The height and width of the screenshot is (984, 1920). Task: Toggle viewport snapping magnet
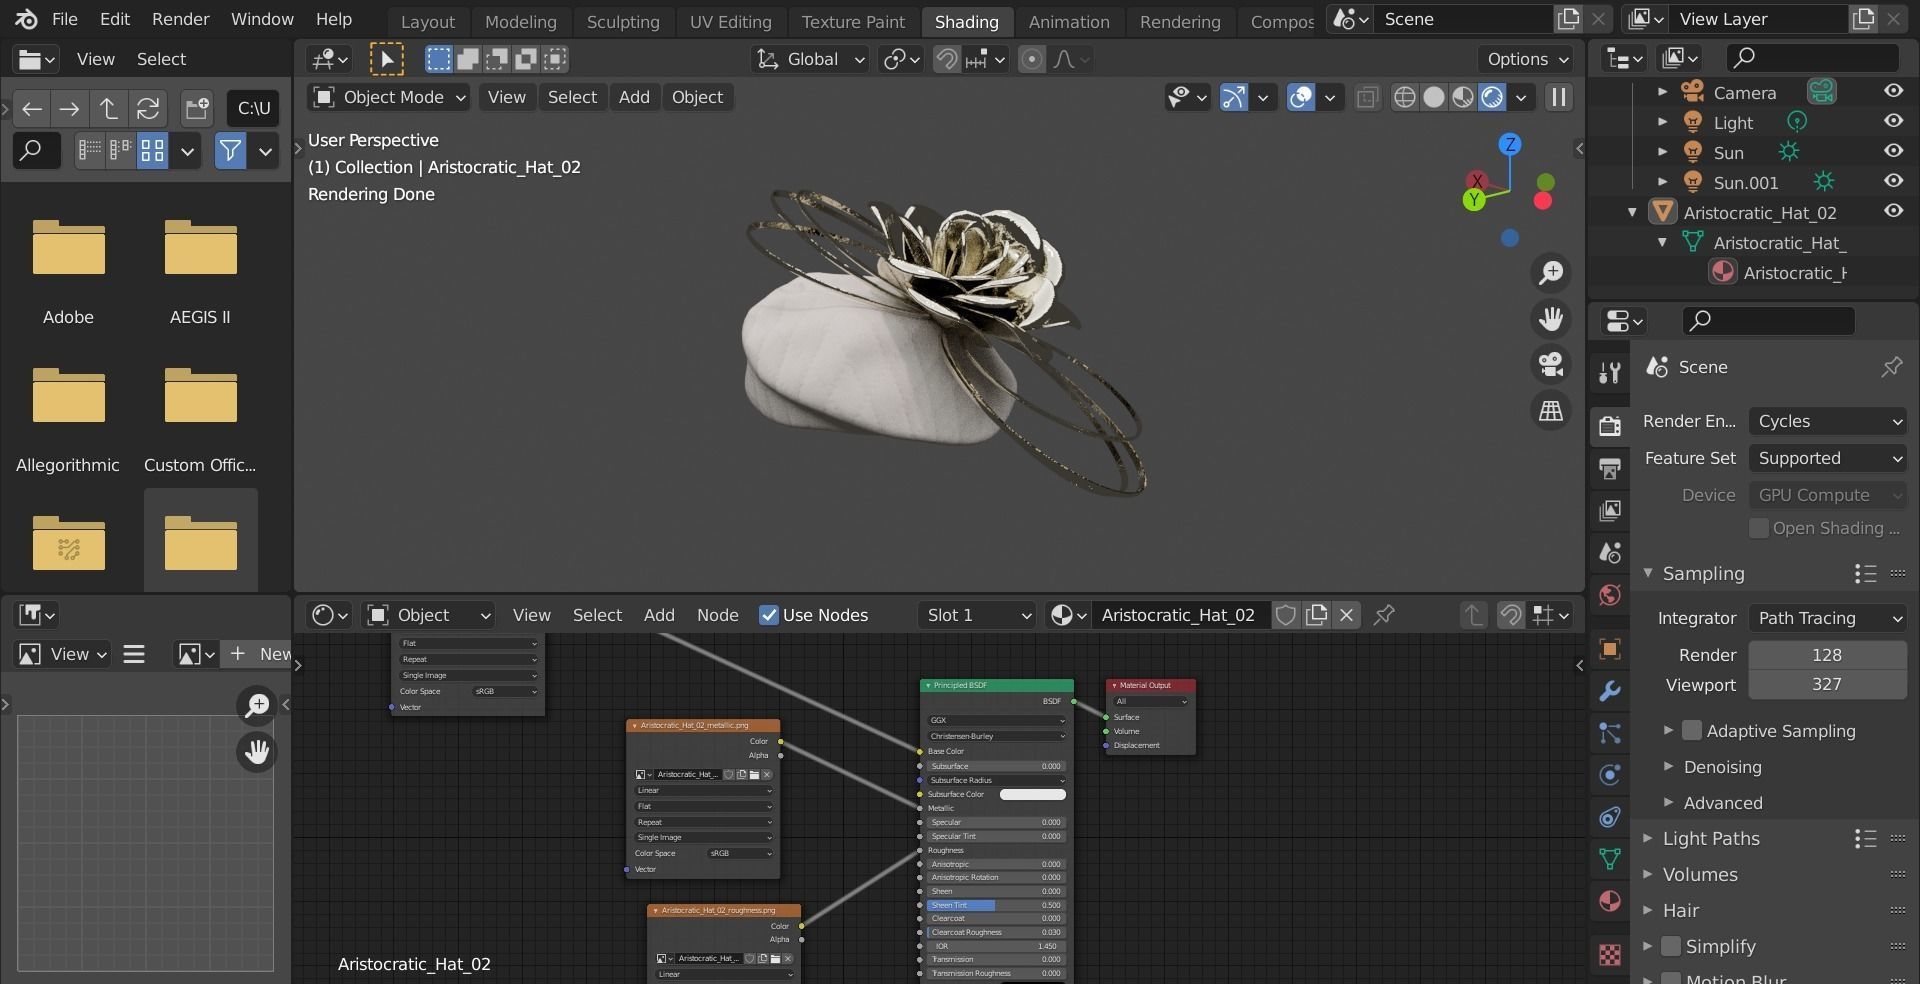point(945,59)
